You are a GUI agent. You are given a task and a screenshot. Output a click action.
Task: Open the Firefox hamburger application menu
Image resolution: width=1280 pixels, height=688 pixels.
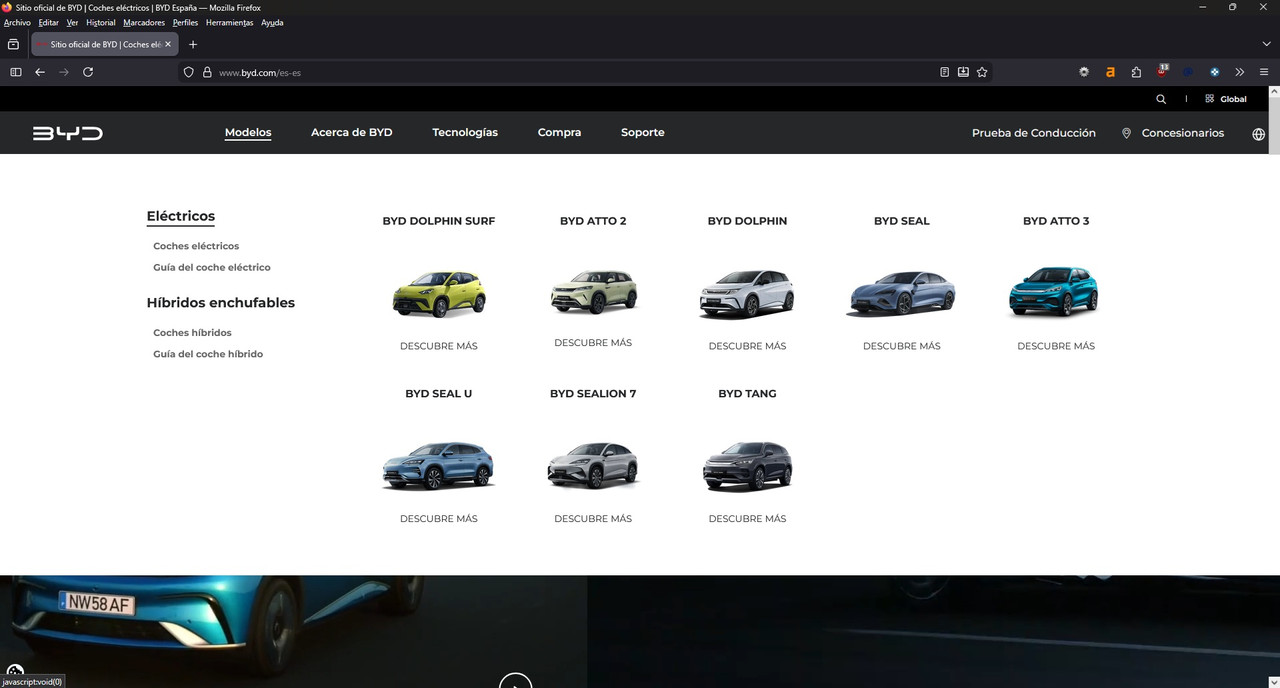click(x=1264, y=72)
